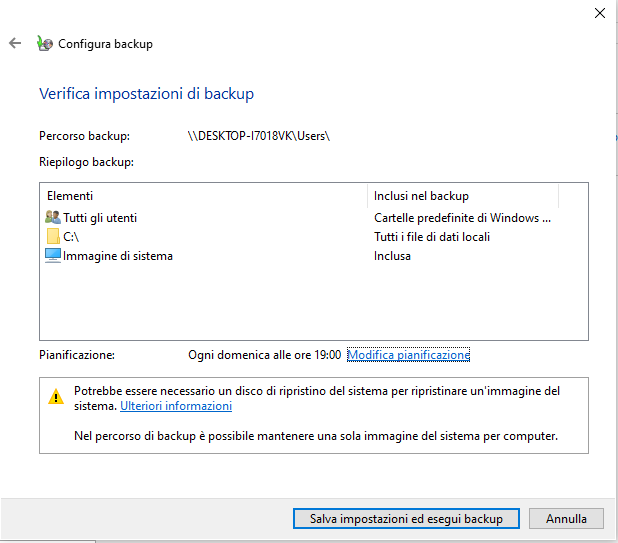Click the Tutti gli utenti users icon
Image resolution: width=618 pixels, height=543 pixels.
coord(53,217)
